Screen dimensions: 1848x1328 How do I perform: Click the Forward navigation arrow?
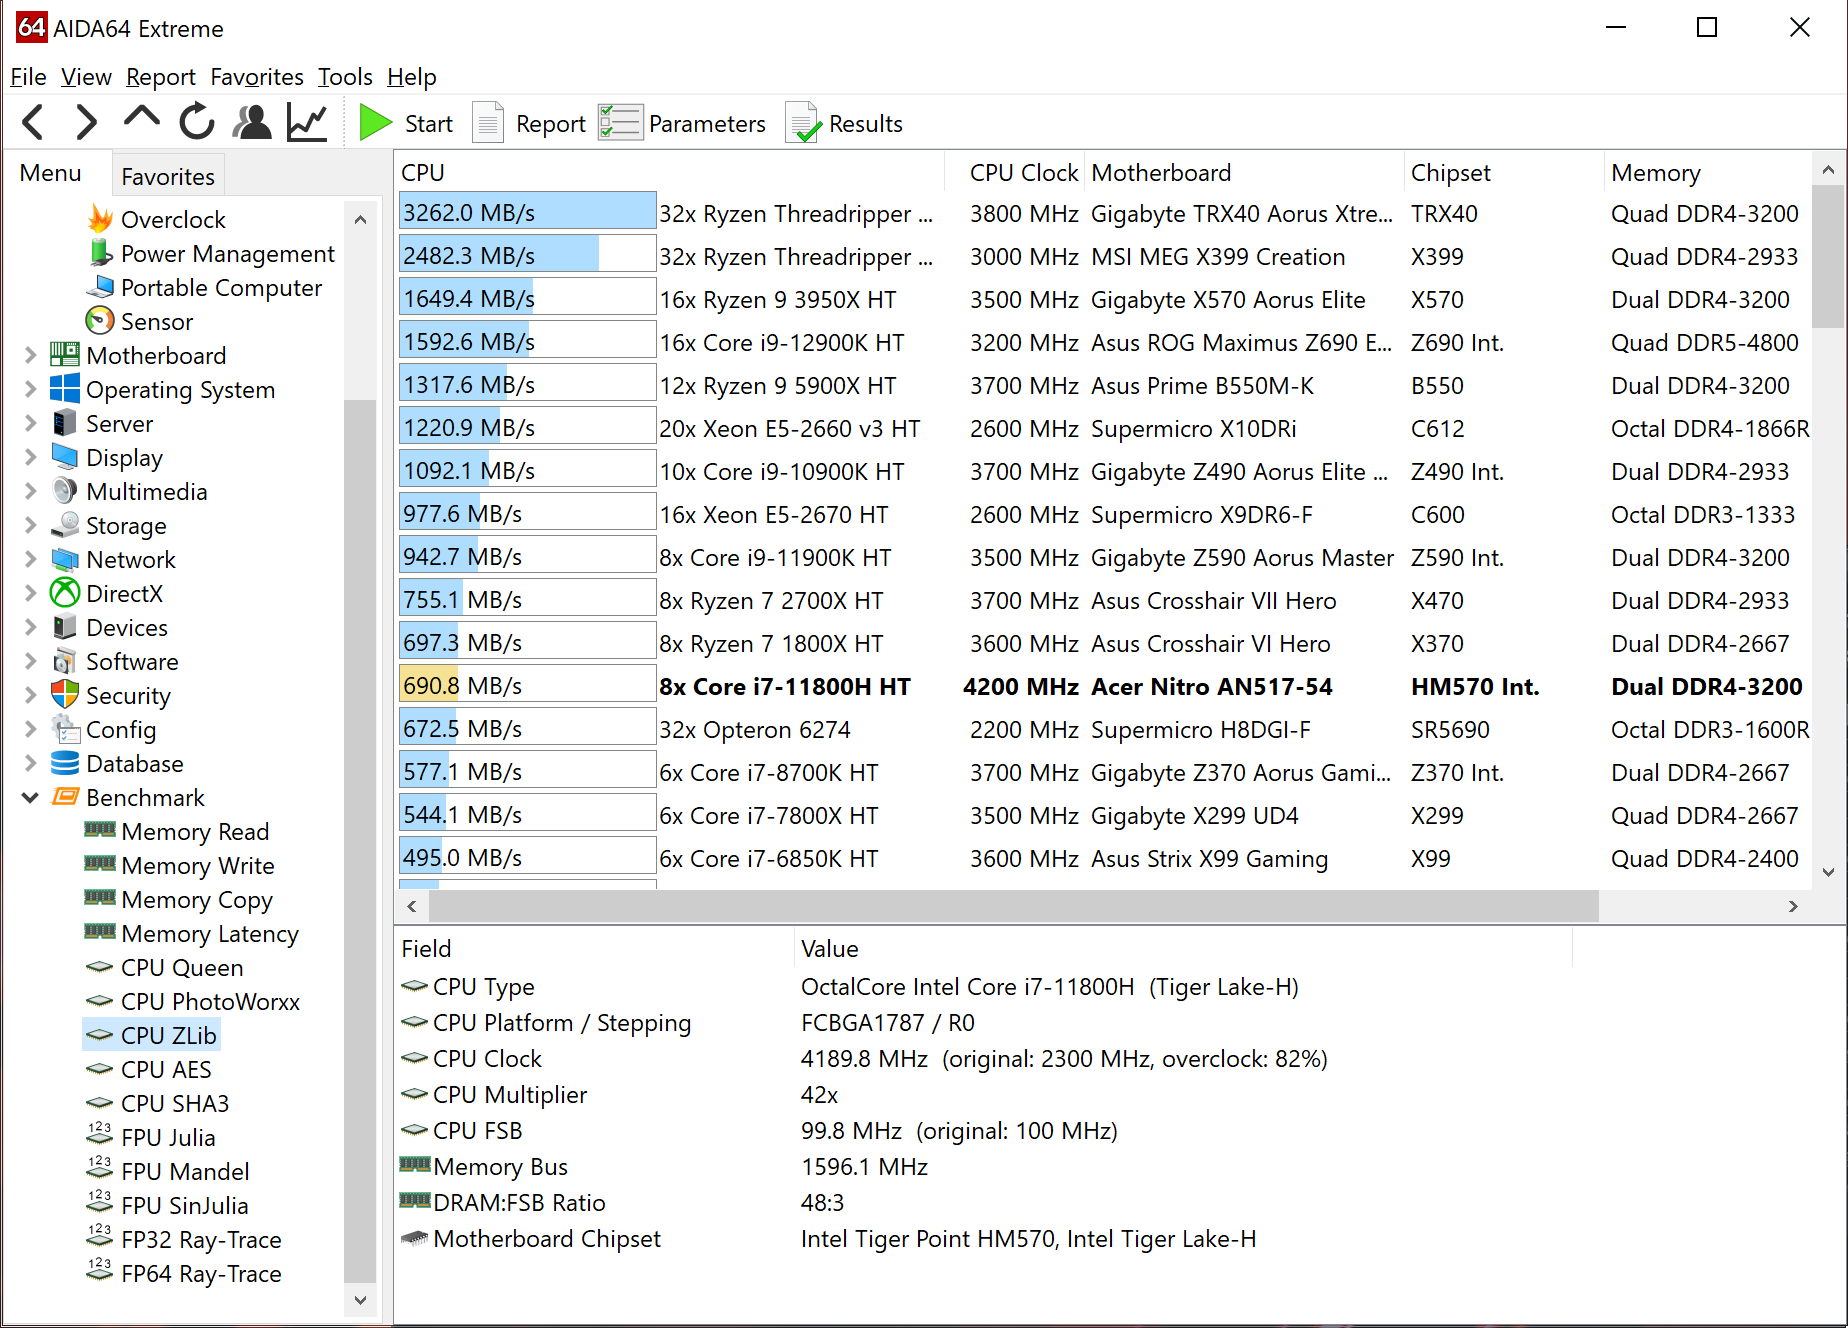pyautogui.click(x=87, y=123)
